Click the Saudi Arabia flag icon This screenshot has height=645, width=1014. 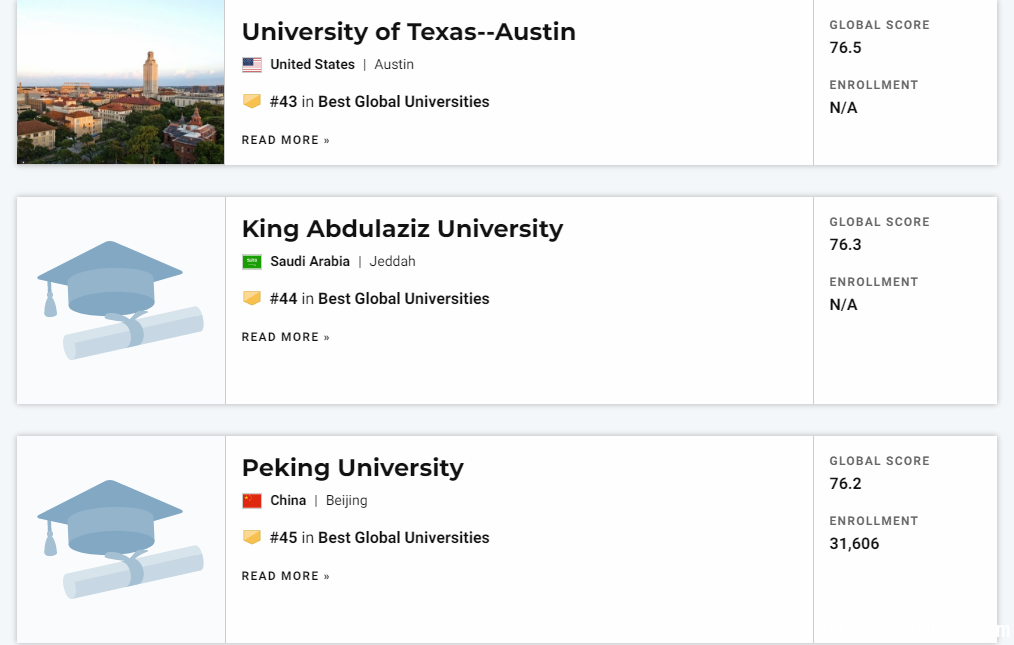(x=252, y=262)
